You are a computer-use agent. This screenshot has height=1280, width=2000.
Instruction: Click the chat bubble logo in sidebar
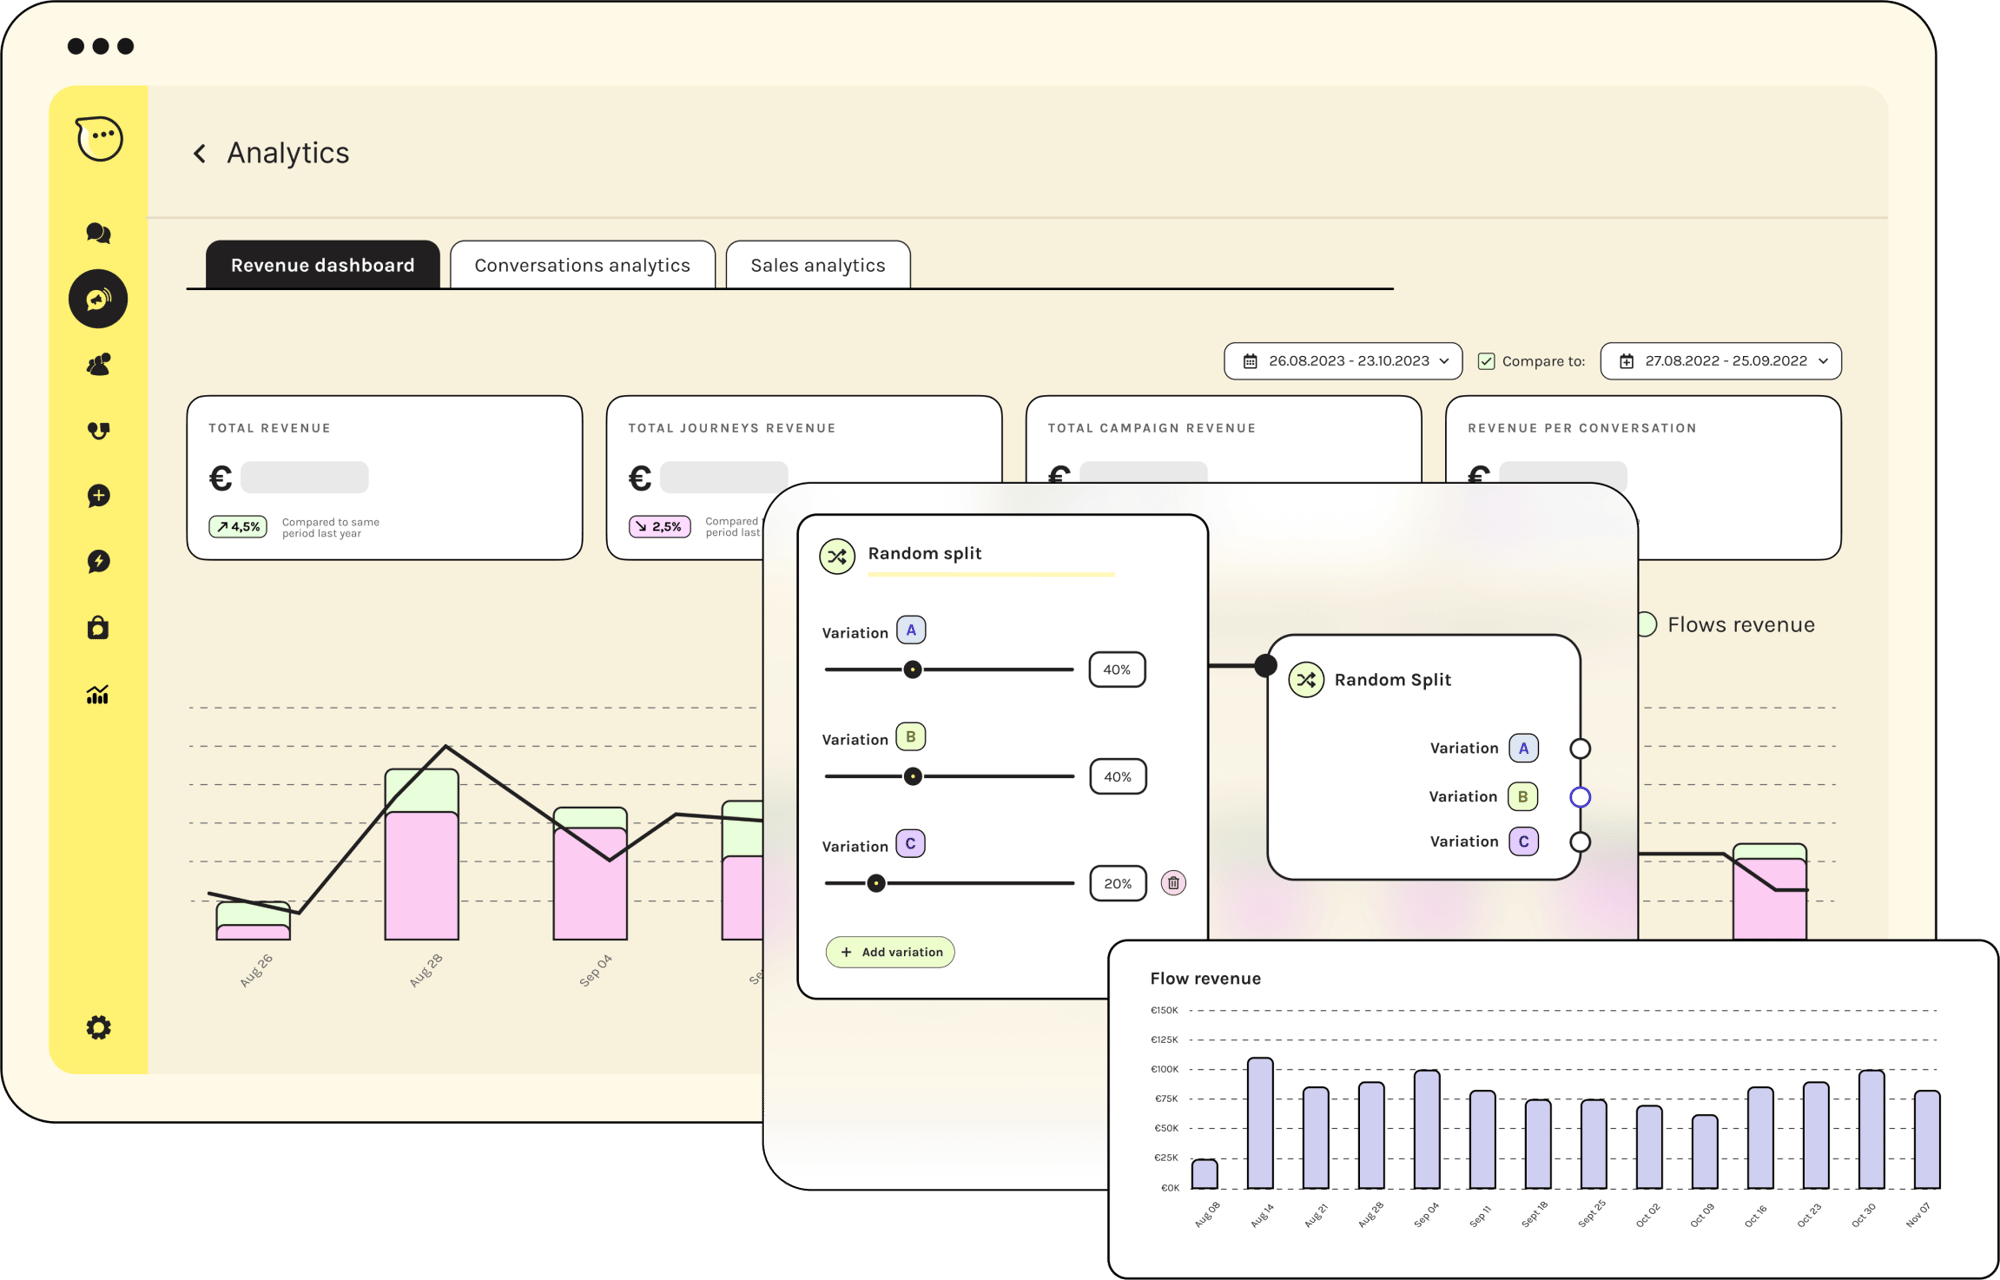tap(99, 138)
